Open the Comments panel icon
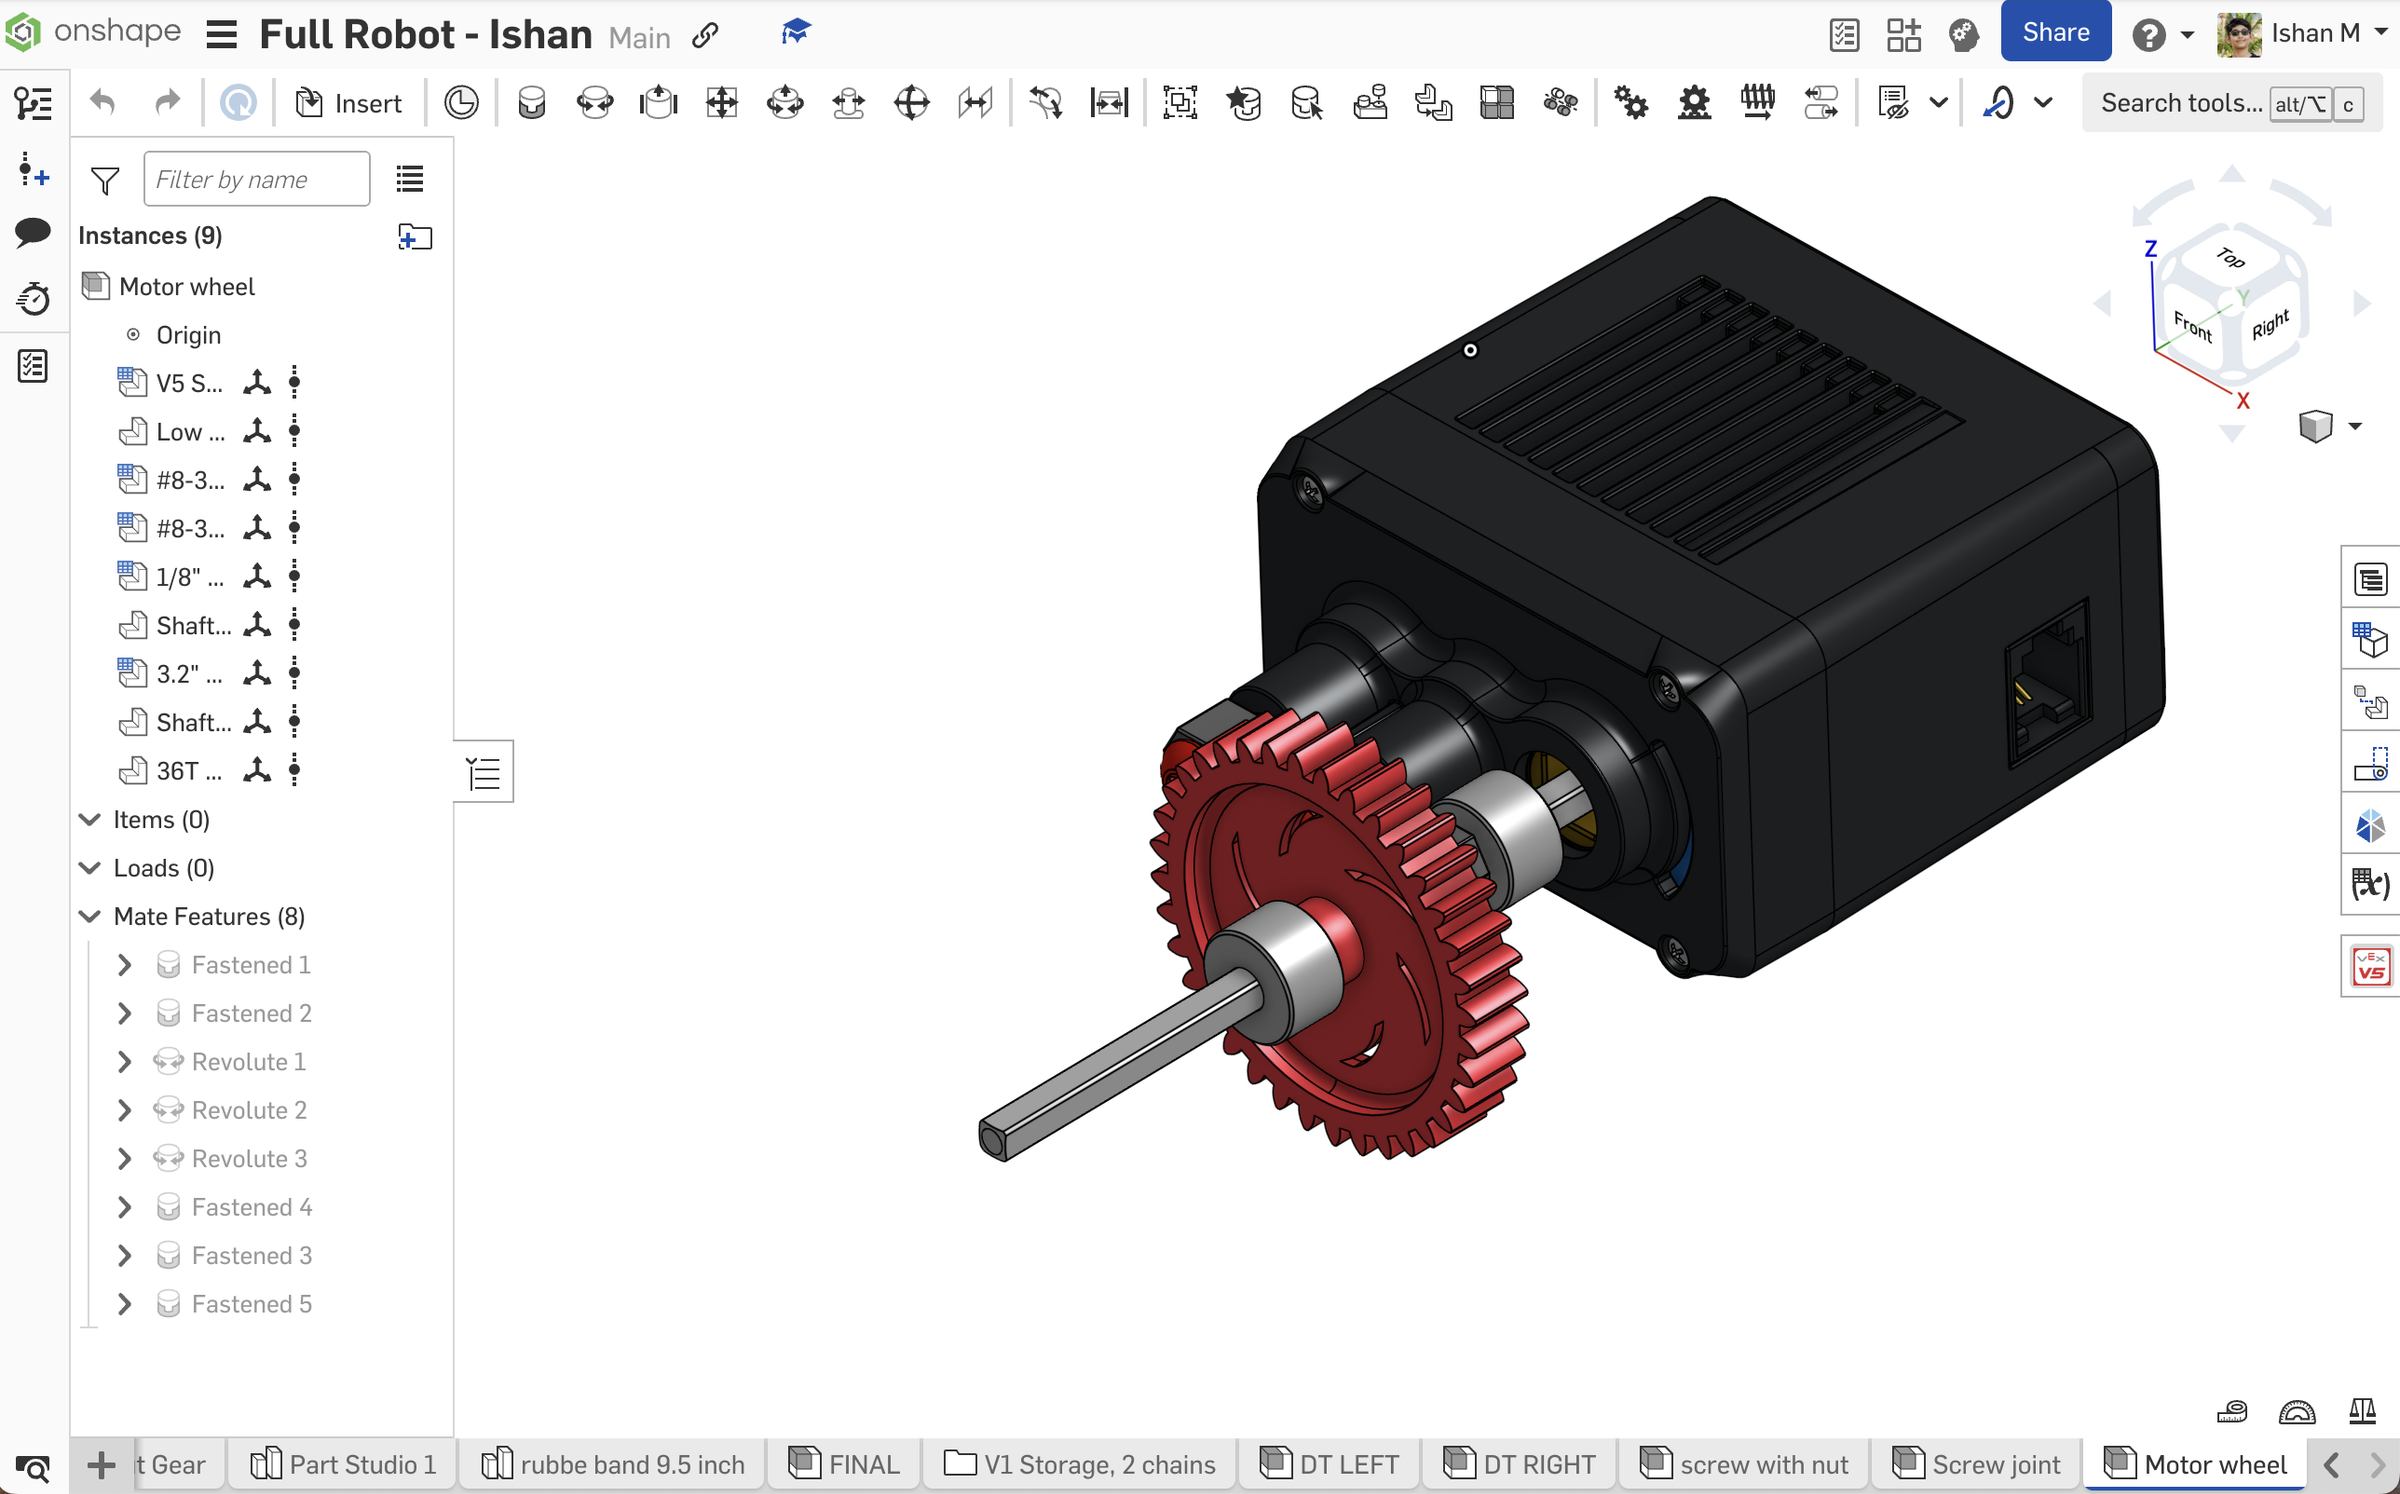2400x1494 pixels. pyautogui.click(x=33, y=233)
